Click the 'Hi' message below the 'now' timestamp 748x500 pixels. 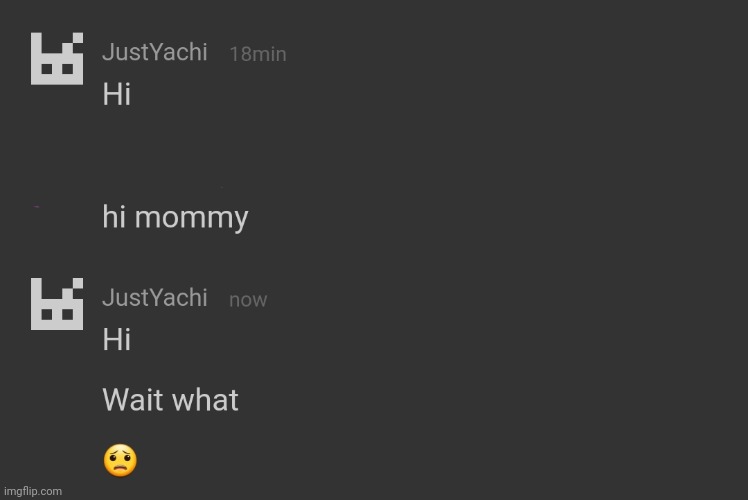[x=117, y=340]
